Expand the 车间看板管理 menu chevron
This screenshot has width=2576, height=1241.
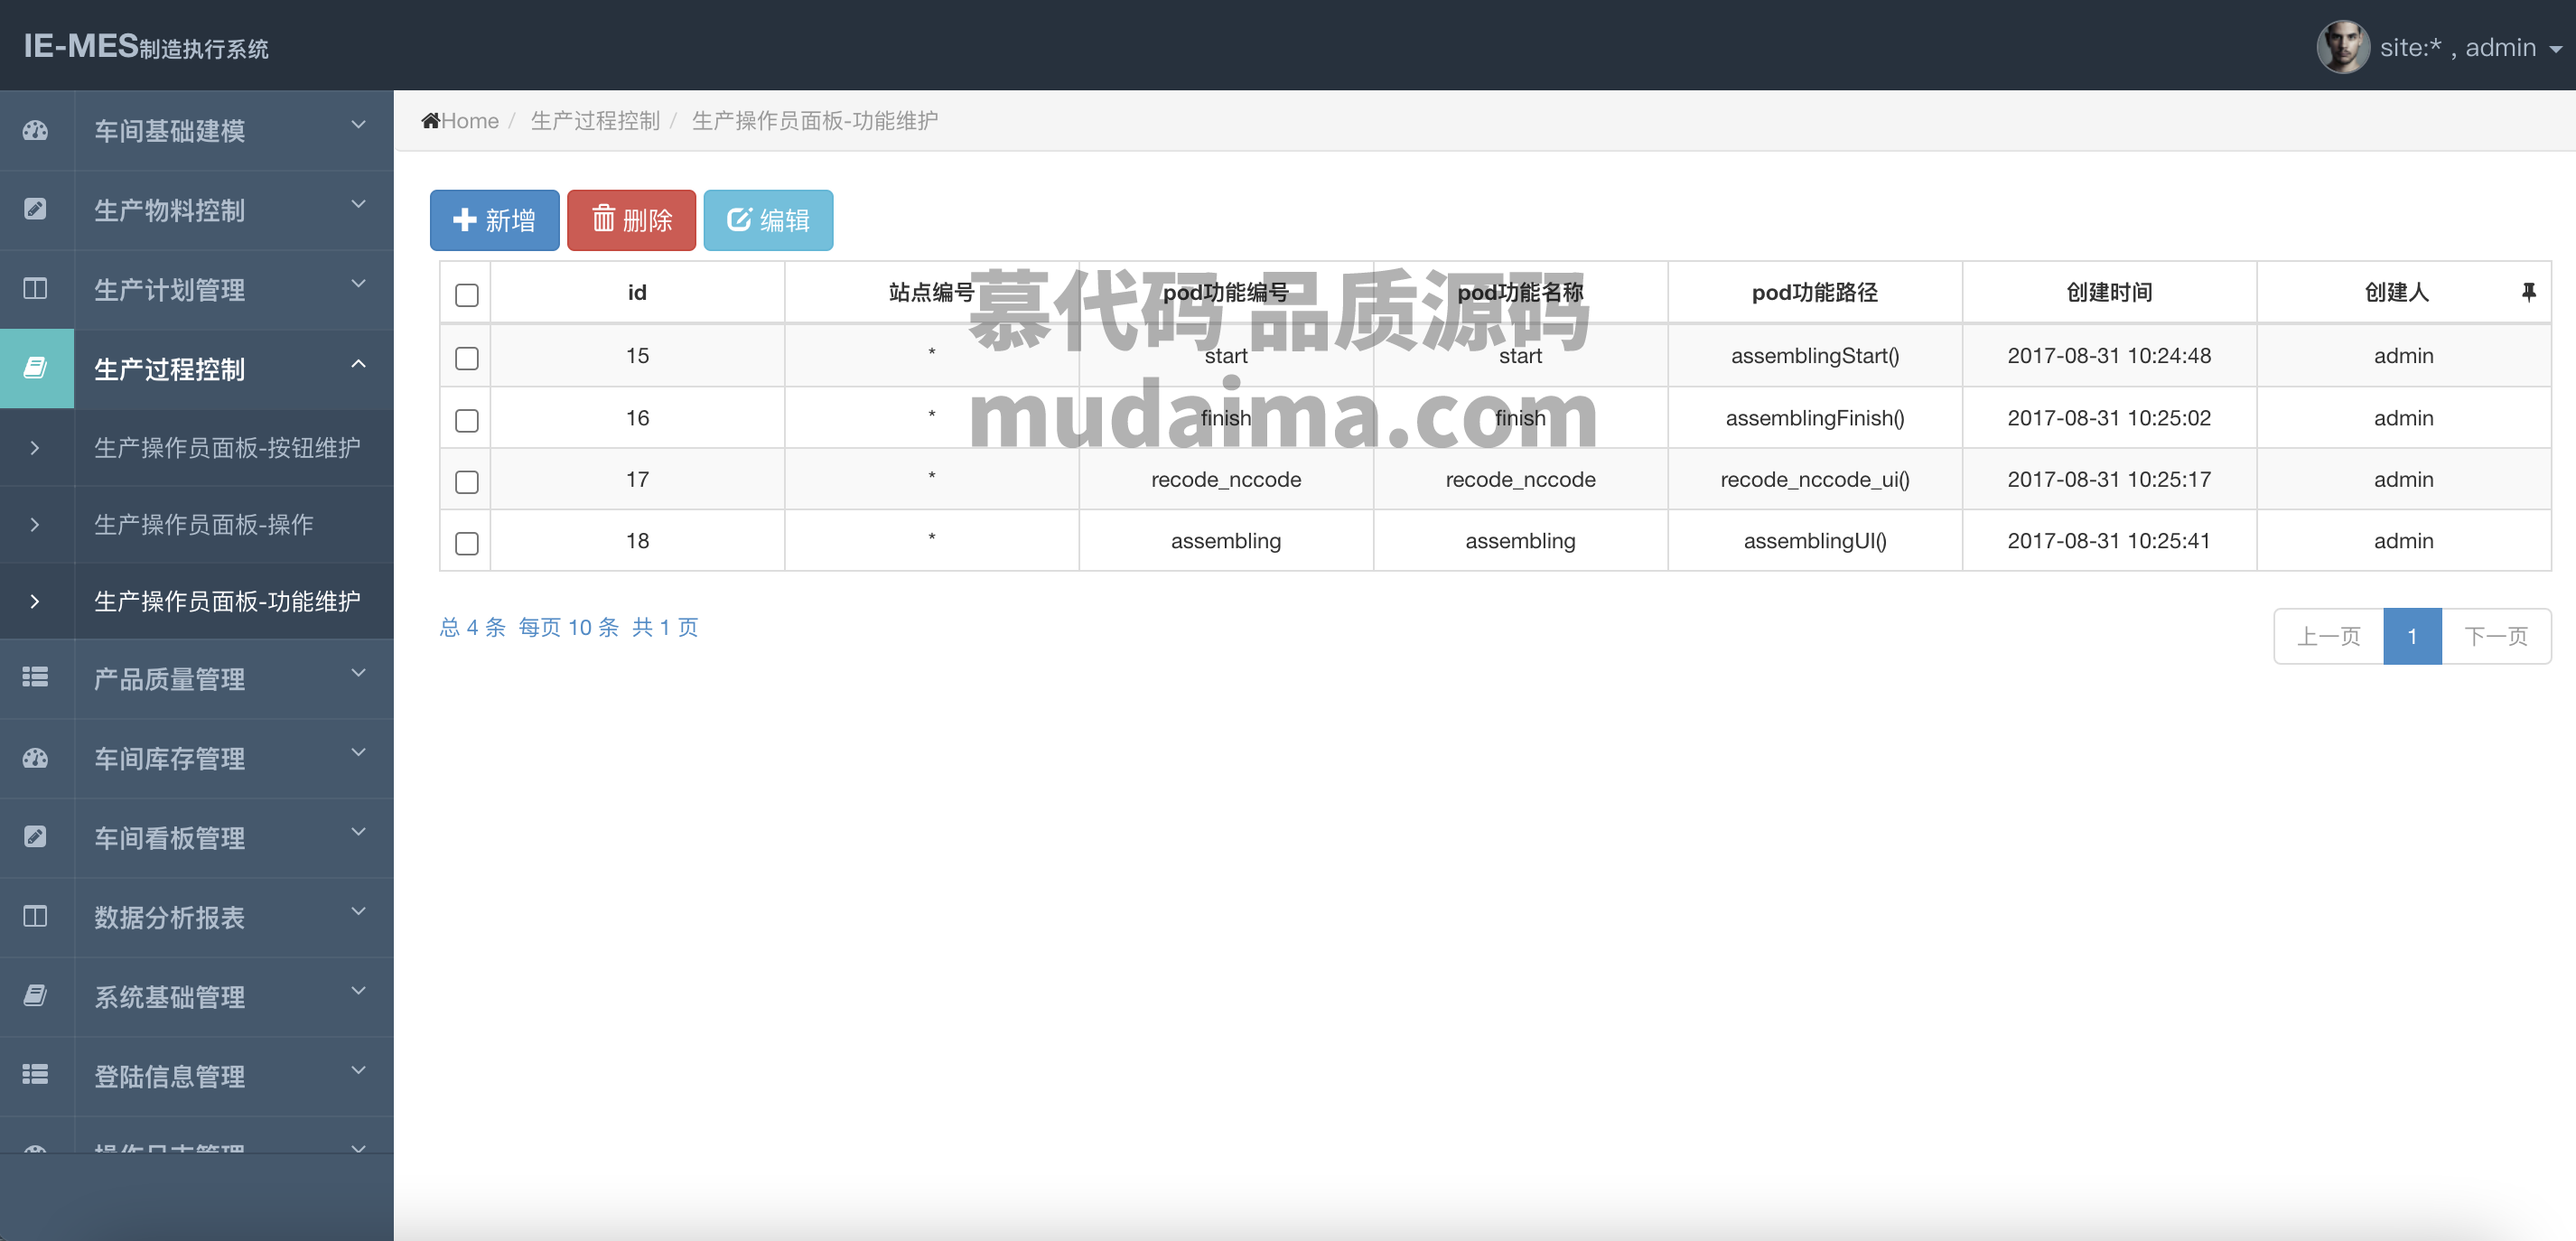[x=358, y=832]
